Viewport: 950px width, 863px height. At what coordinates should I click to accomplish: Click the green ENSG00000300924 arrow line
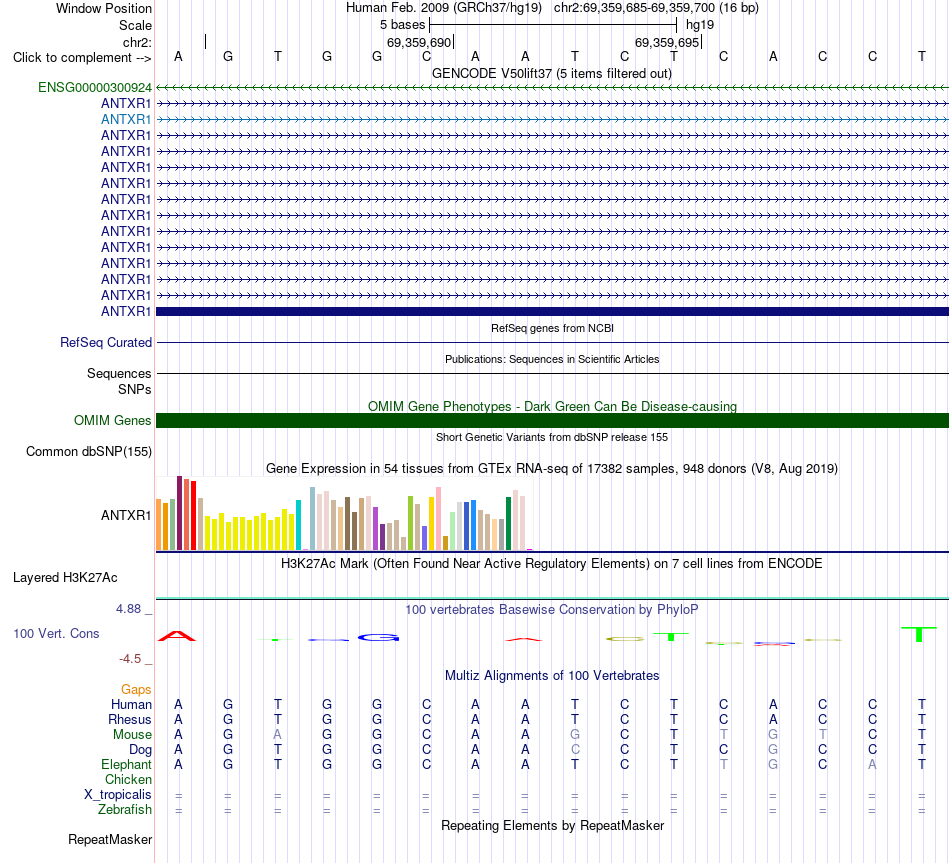pos(552,87)
